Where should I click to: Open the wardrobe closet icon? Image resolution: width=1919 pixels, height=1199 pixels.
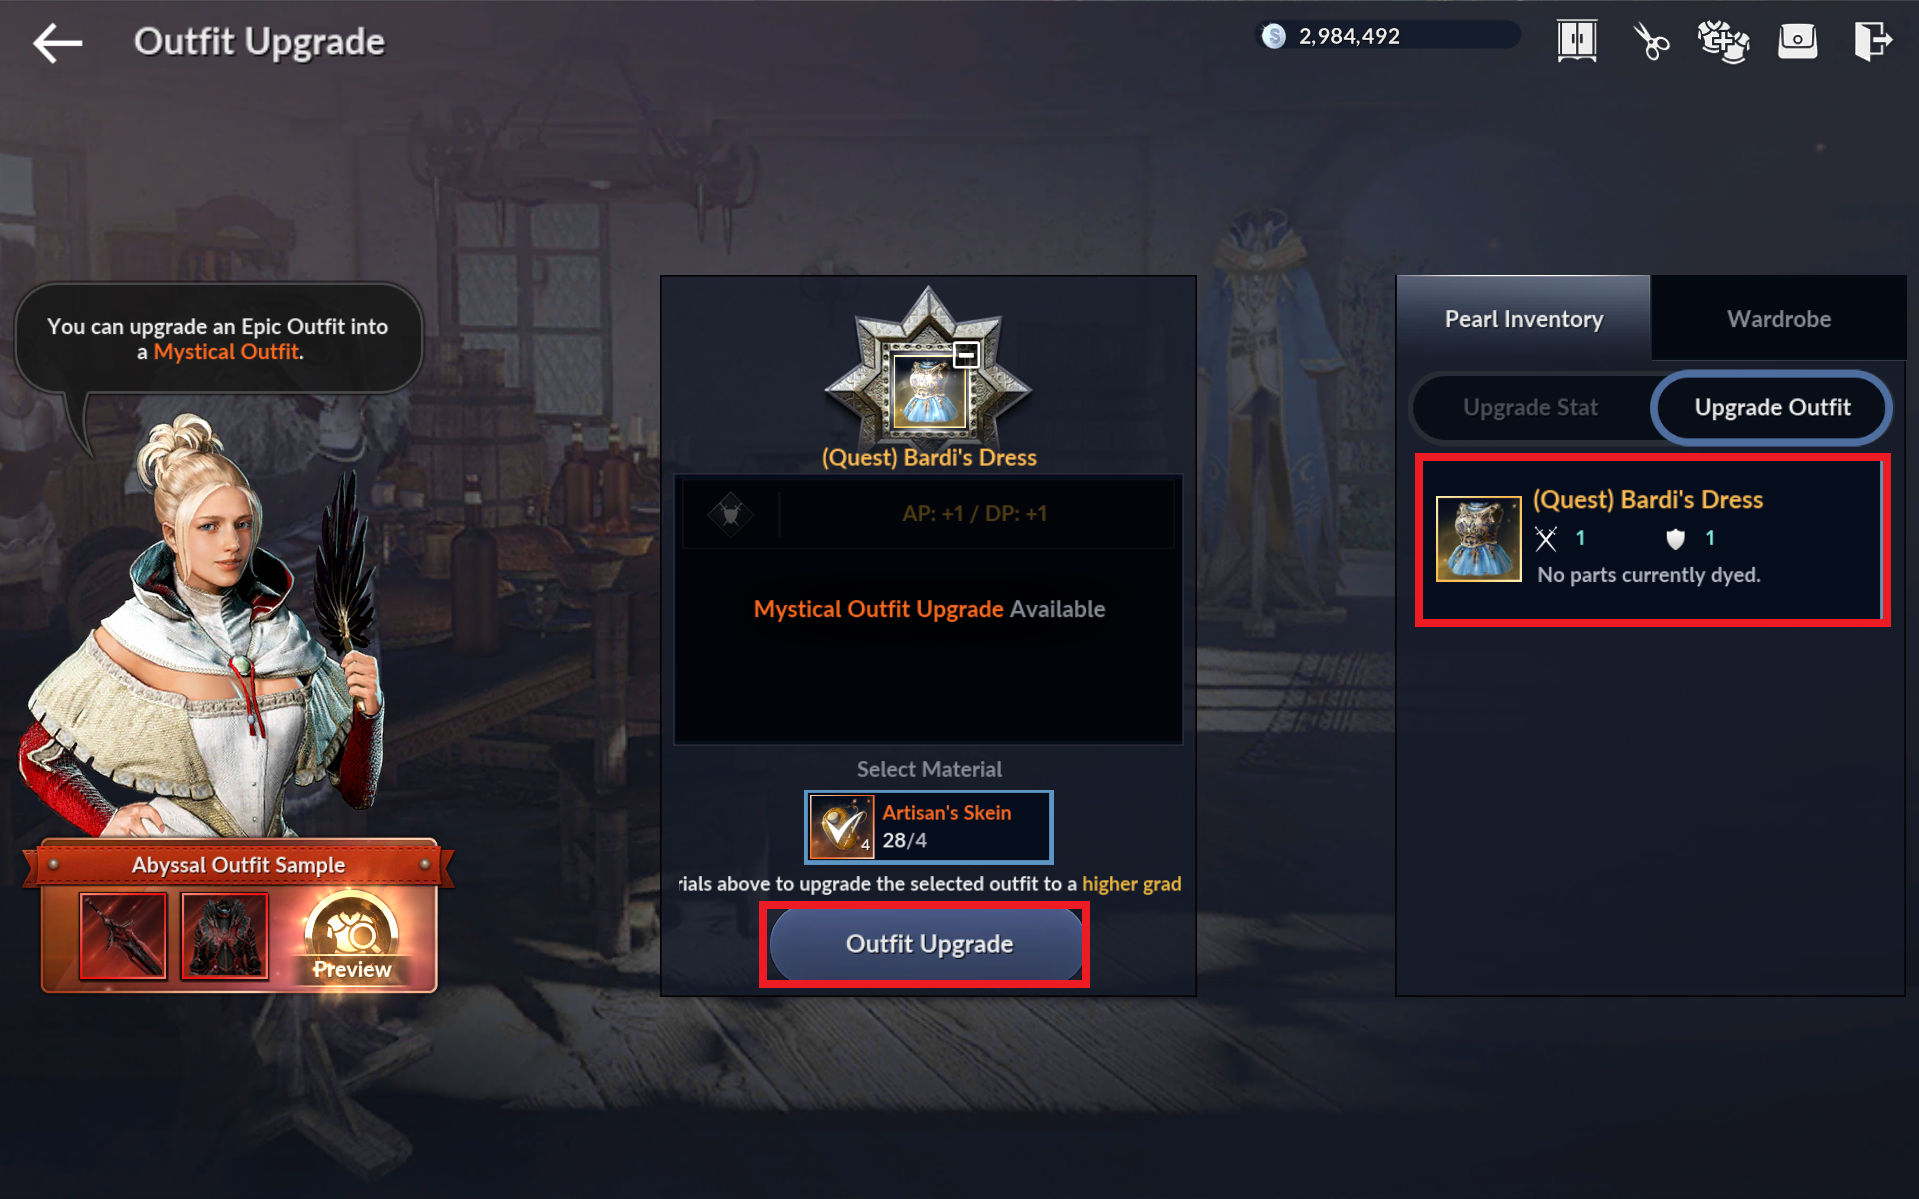coord(1577,41)
